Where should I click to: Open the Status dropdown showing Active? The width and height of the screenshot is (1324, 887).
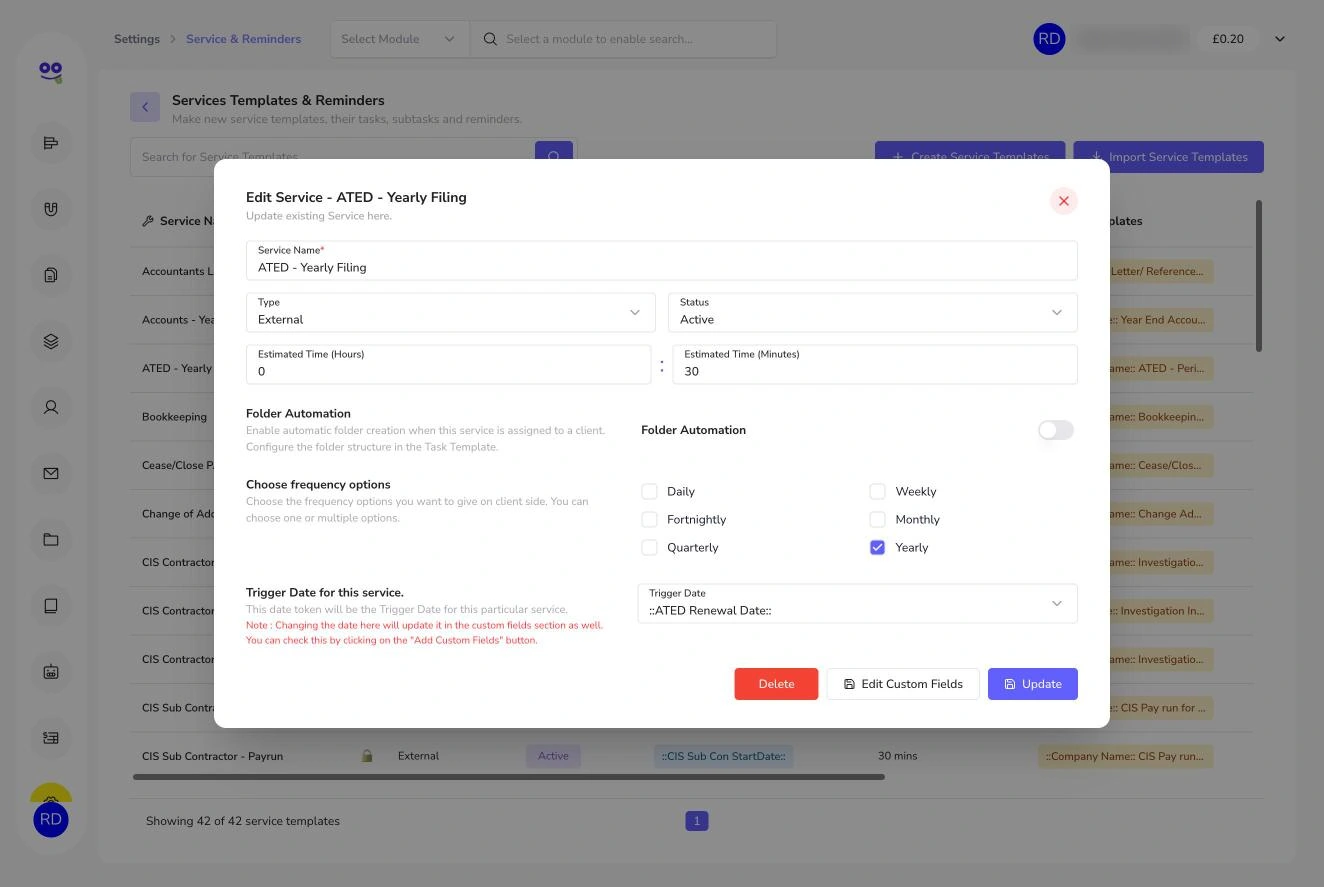tap(873, 312)
